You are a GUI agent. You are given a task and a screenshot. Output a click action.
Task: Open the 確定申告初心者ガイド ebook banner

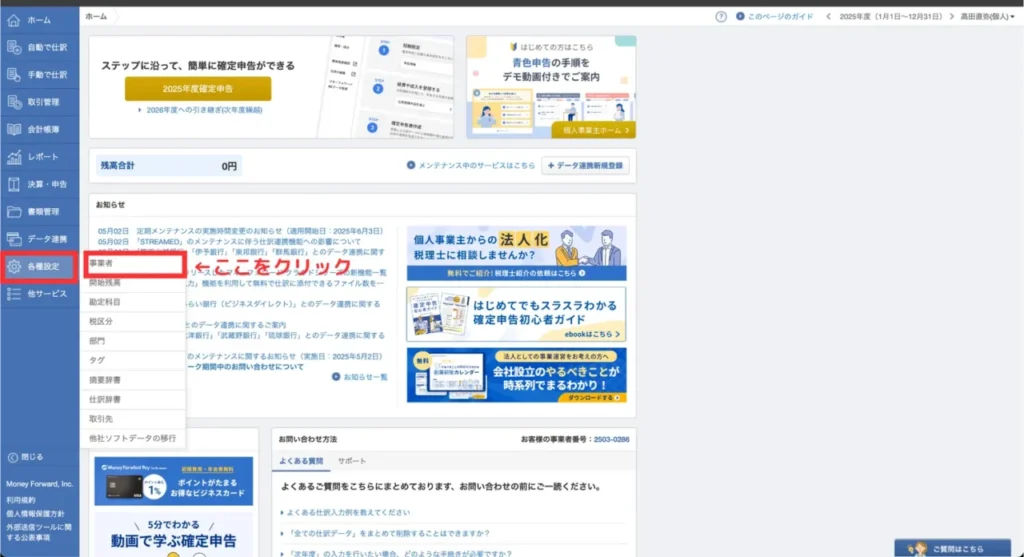click(516, 315)
